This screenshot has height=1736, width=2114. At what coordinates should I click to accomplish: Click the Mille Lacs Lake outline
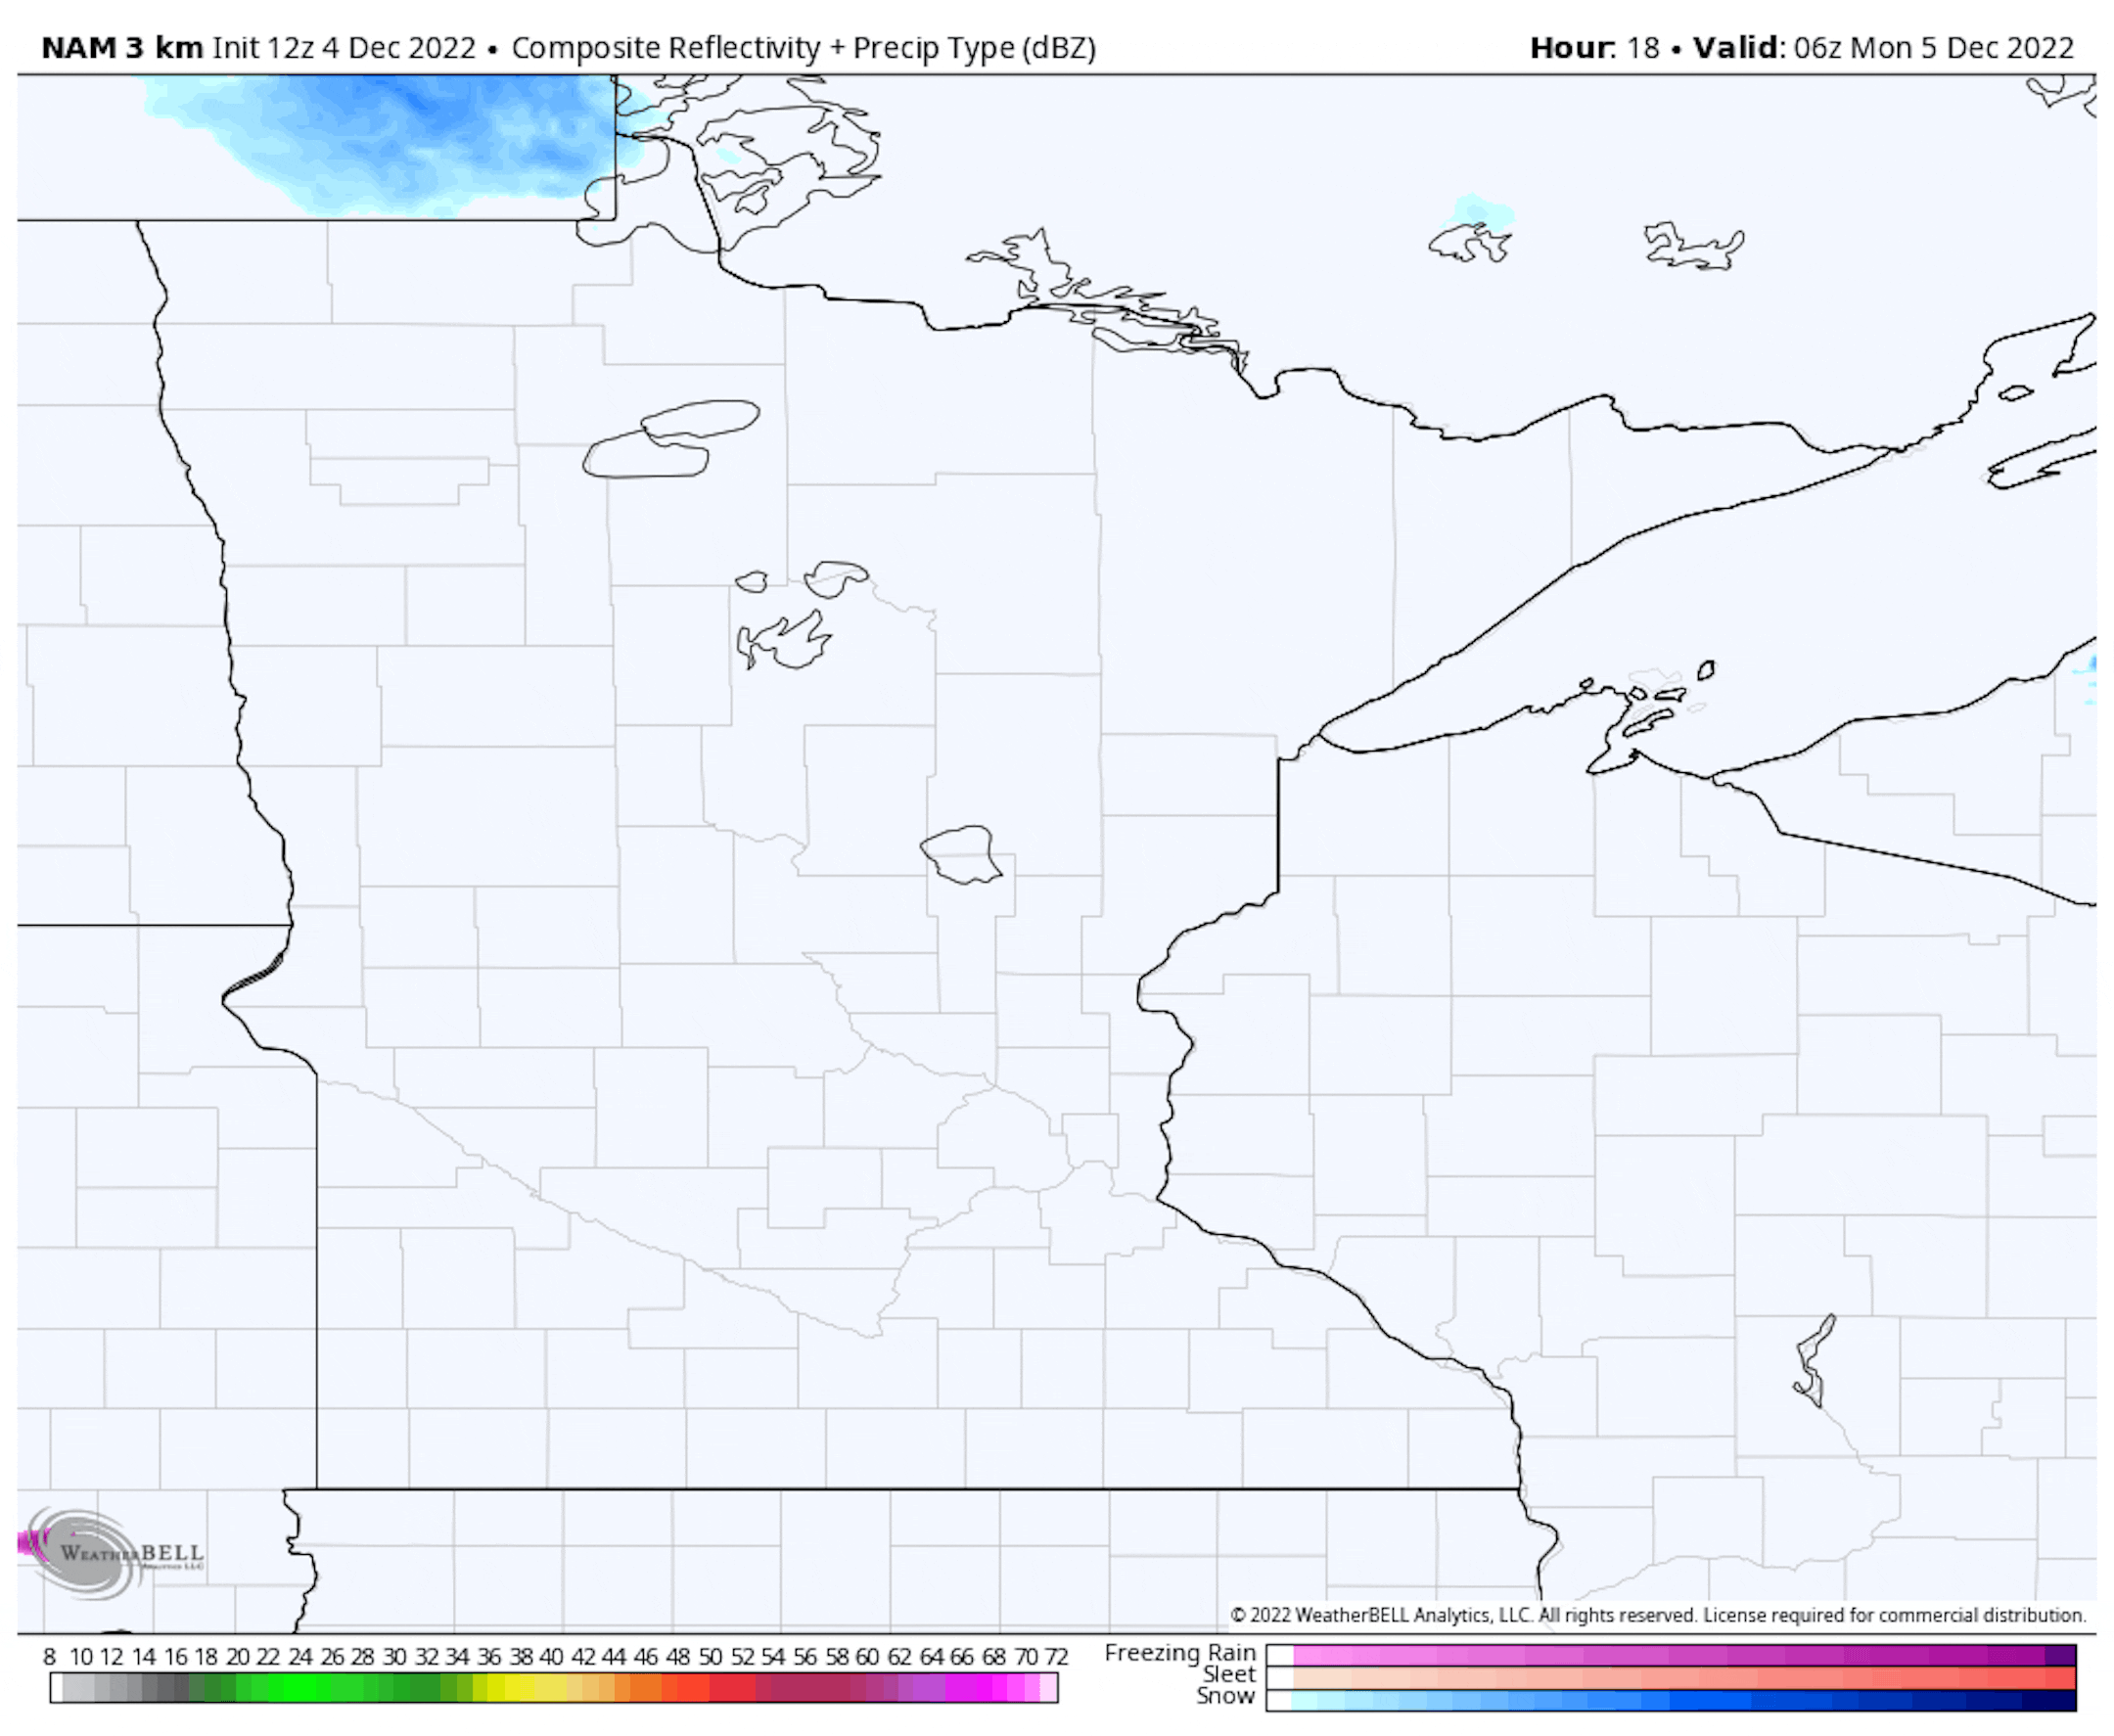pos(962,855)
